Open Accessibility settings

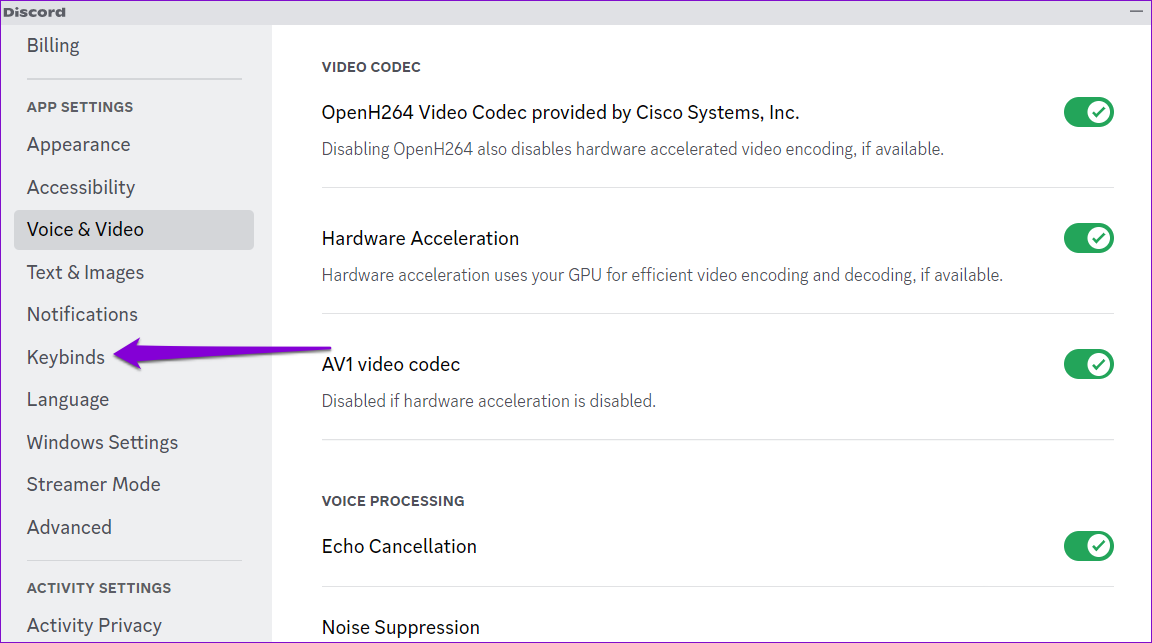pos(81,187)
